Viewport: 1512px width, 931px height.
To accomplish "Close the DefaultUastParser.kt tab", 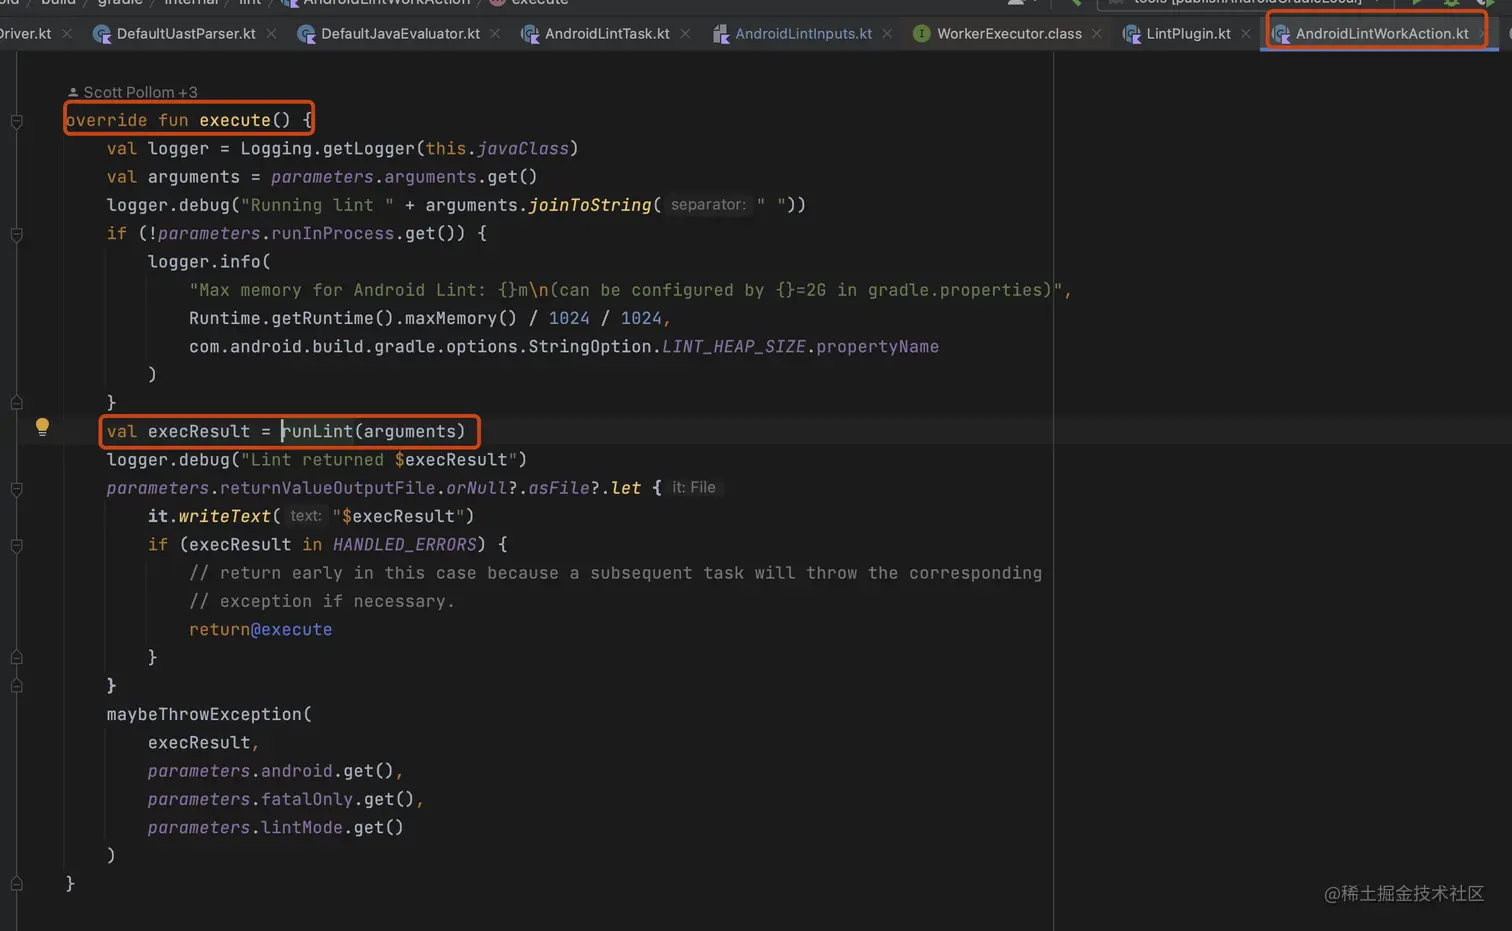I will click(271, 34).
